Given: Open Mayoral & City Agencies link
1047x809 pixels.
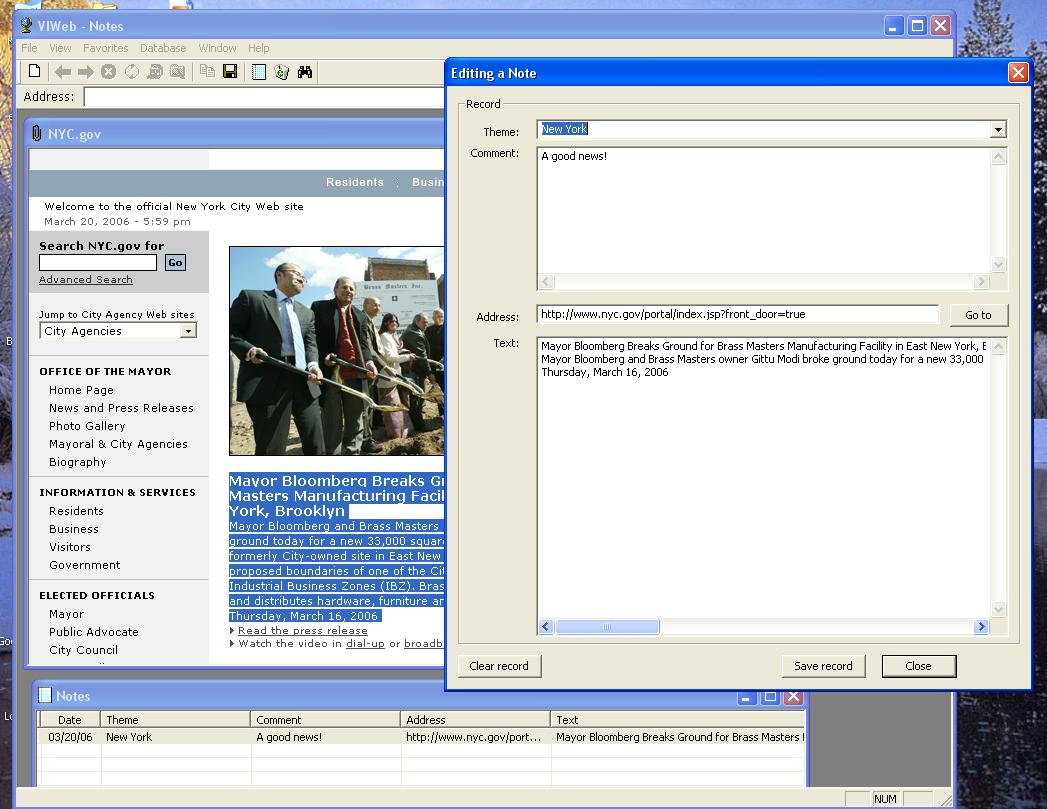Looking at the screenshot, I should (118, 444).
